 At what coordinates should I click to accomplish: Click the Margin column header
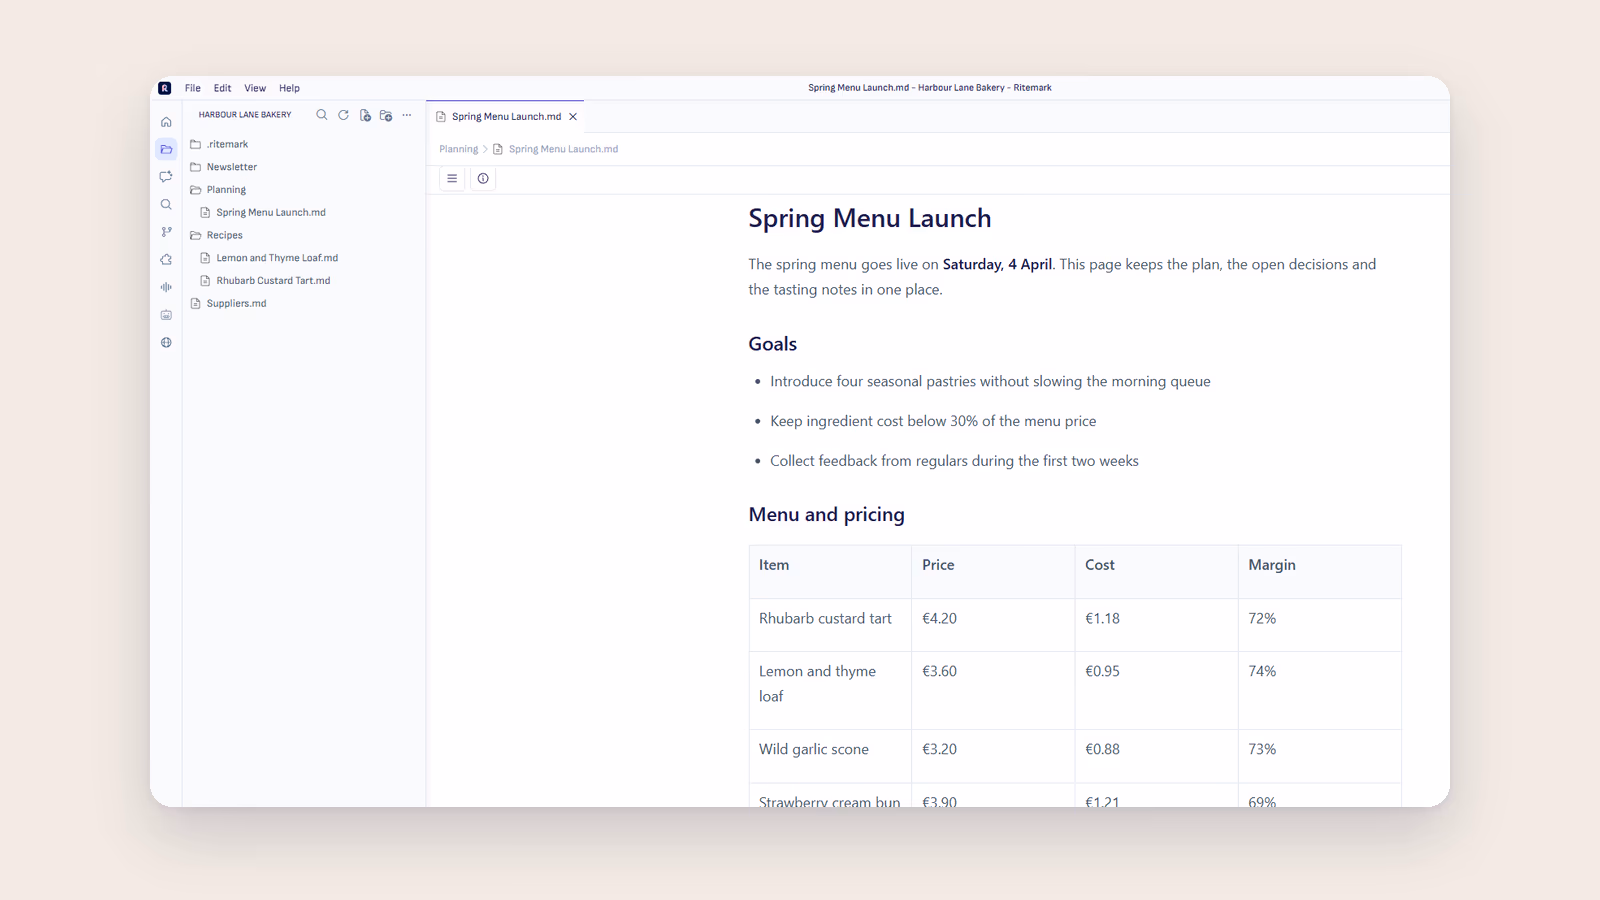[1319, 572]
